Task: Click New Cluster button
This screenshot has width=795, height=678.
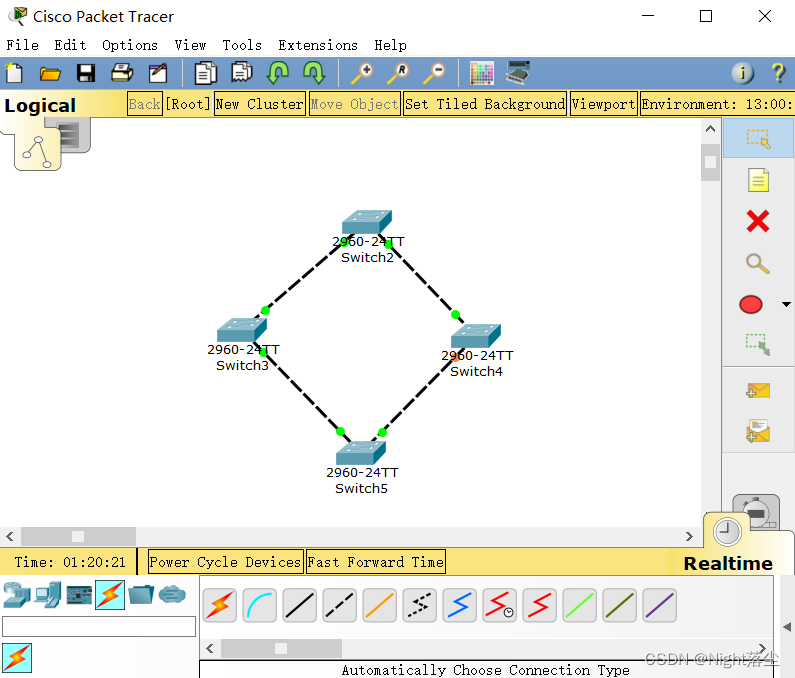Action: pyautogui.click(x=260, y=104)
